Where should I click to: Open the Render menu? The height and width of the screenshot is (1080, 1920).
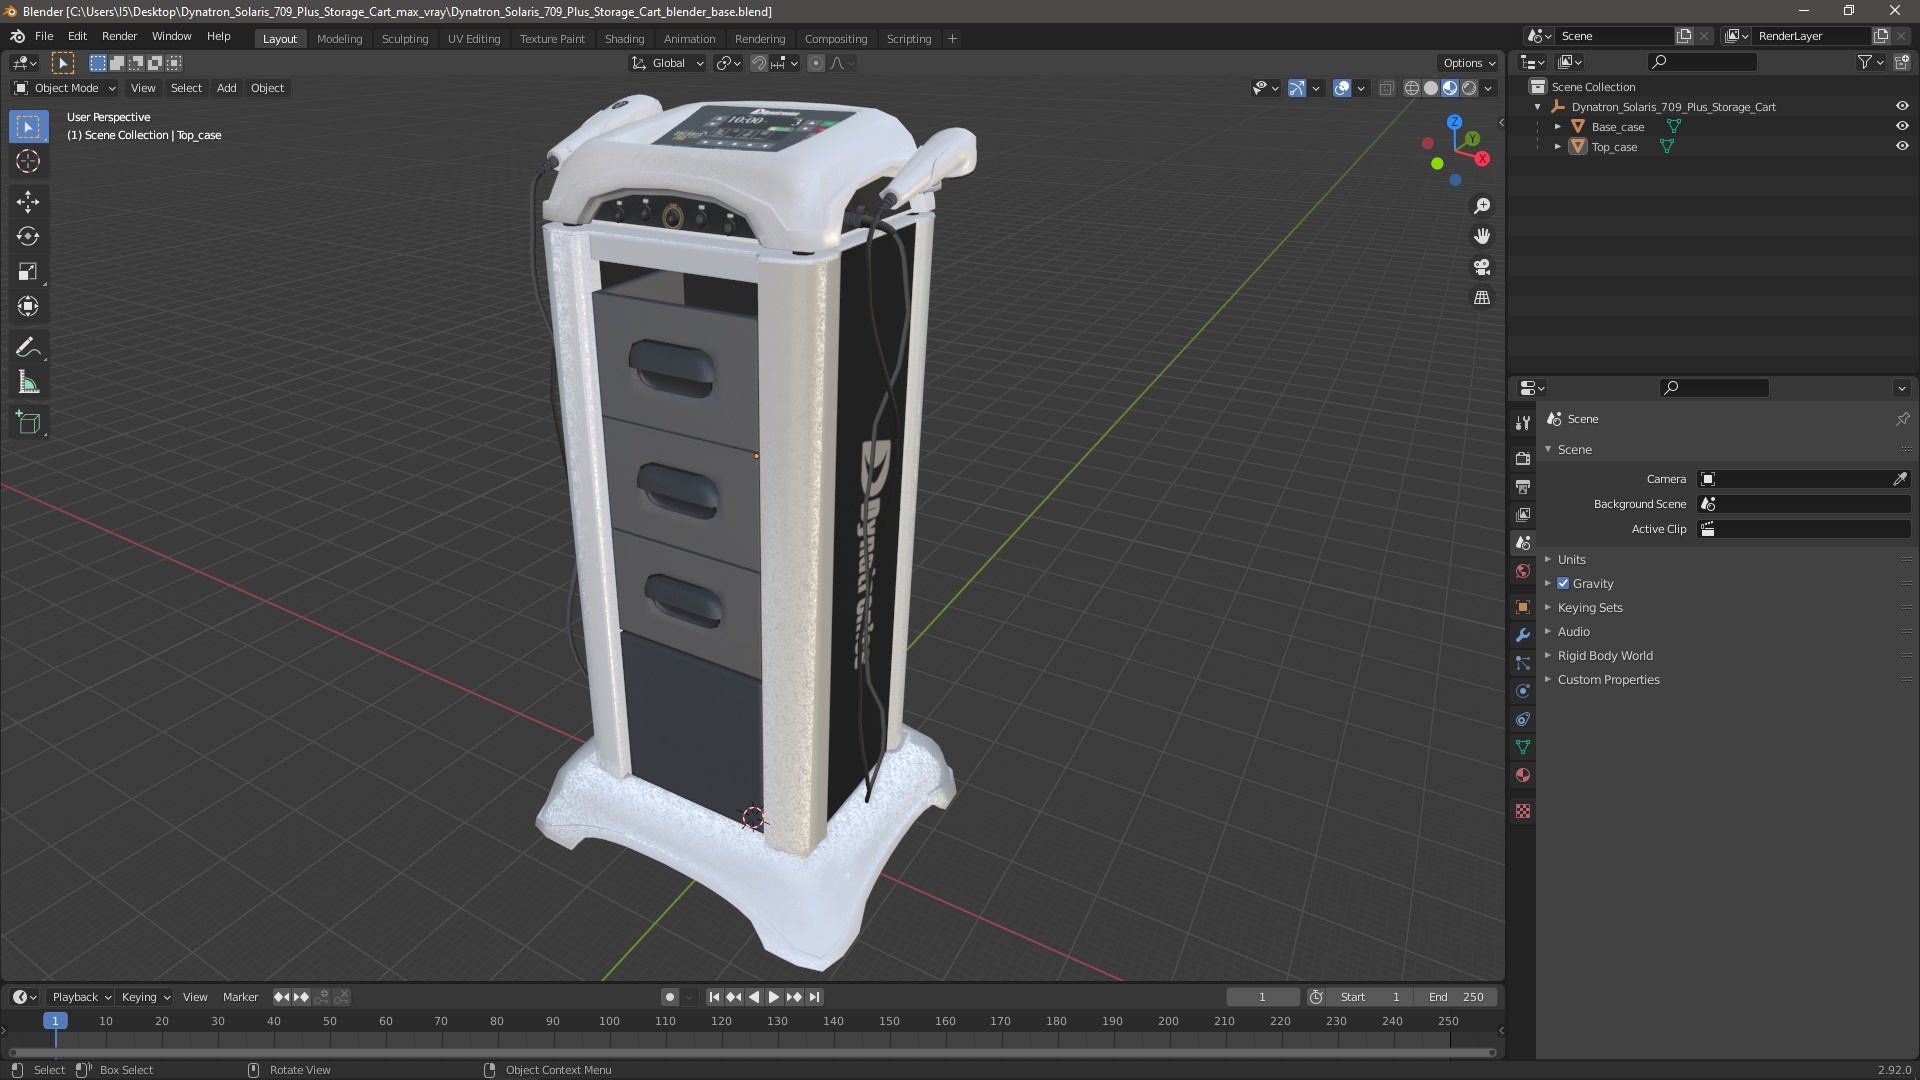pos(119,36)
